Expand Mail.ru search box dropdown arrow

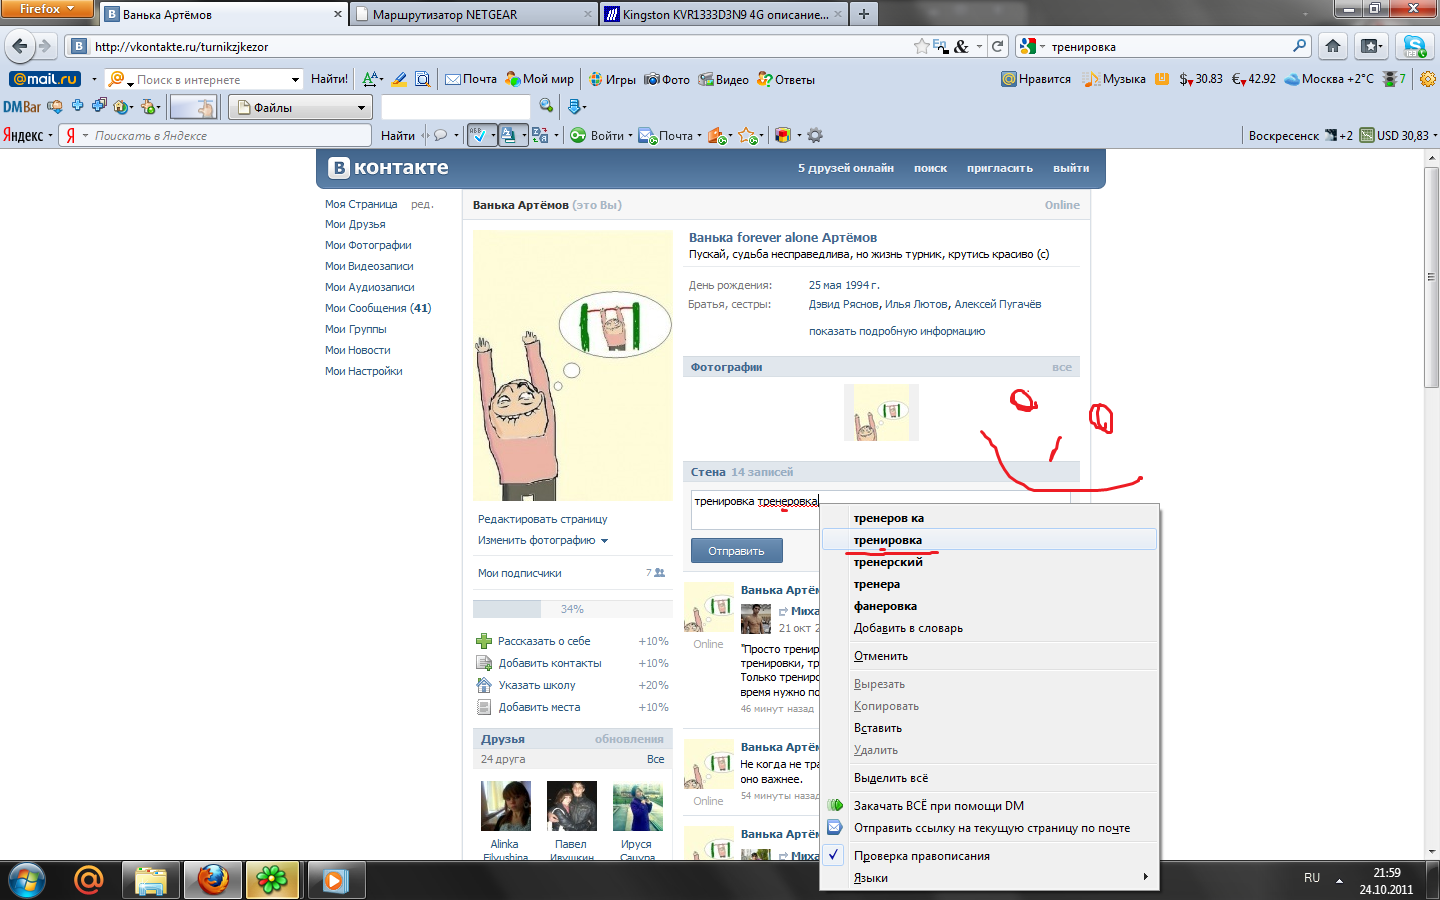coord(295,79)
